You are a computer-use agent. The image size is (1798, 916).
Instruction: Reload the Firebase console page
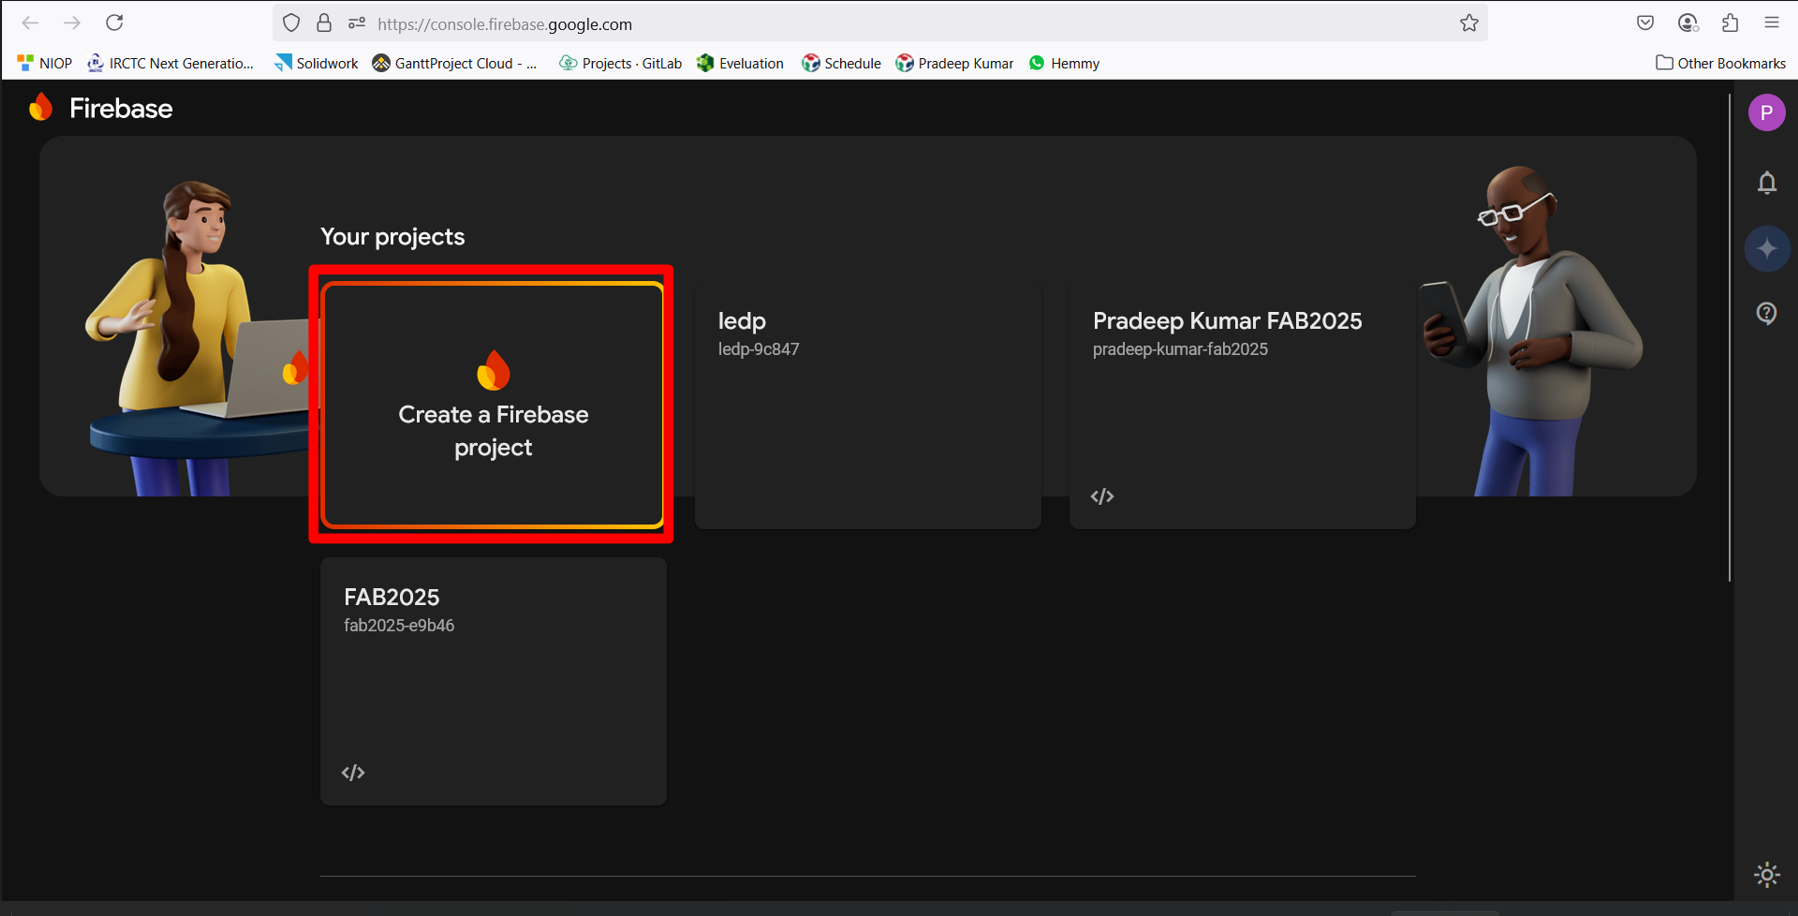(115, 23)
